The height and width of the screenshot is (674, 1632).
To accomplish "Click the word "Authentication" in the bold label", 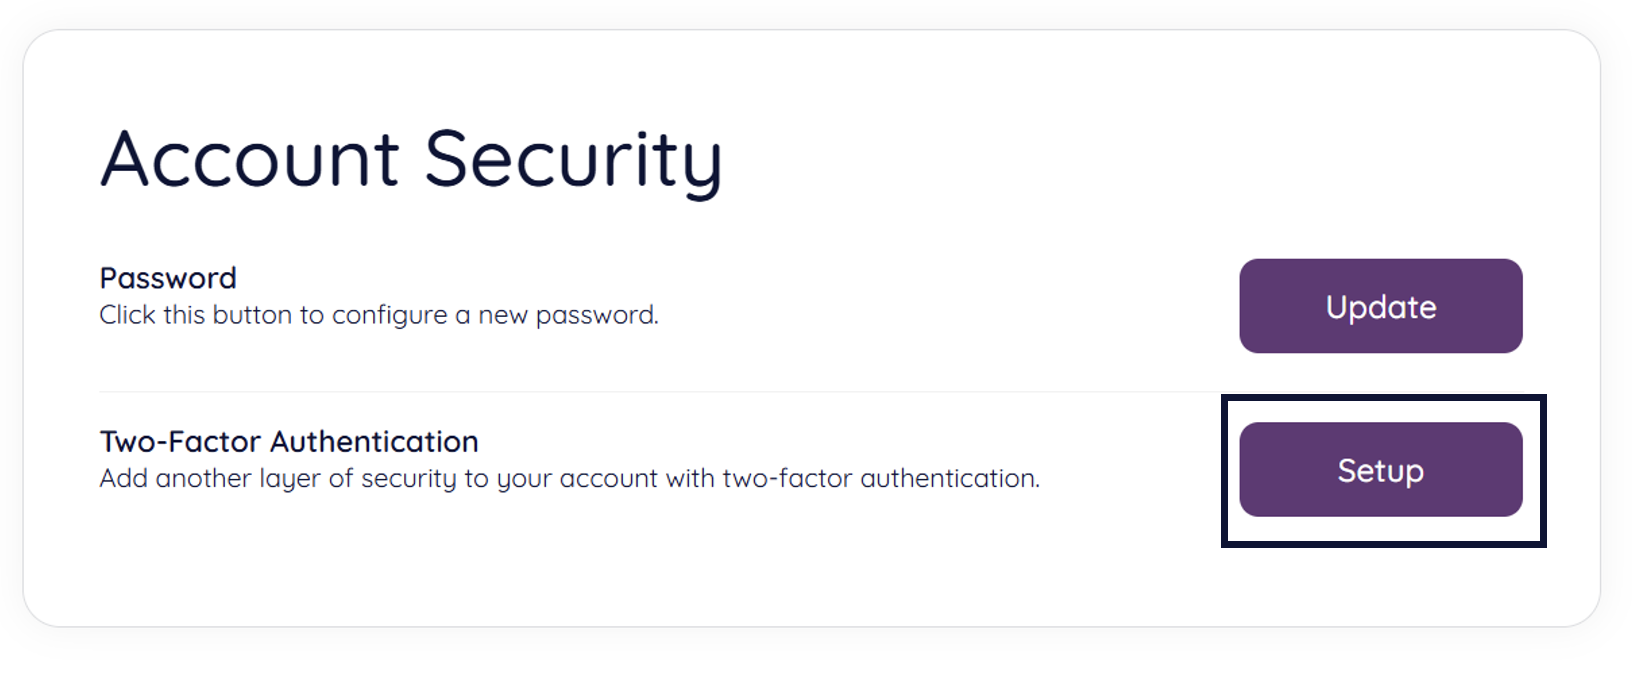I will point(375,441).
